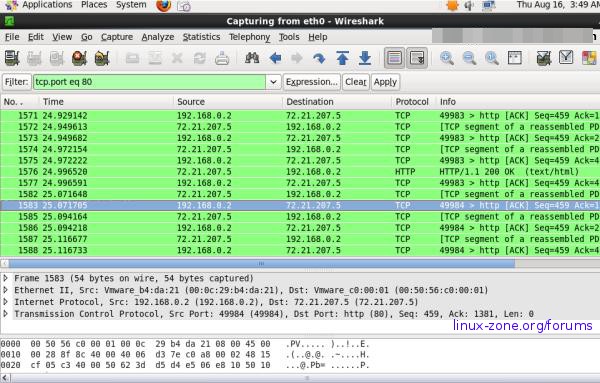Expand the Internet Protocol details

(x=6, y=302)
